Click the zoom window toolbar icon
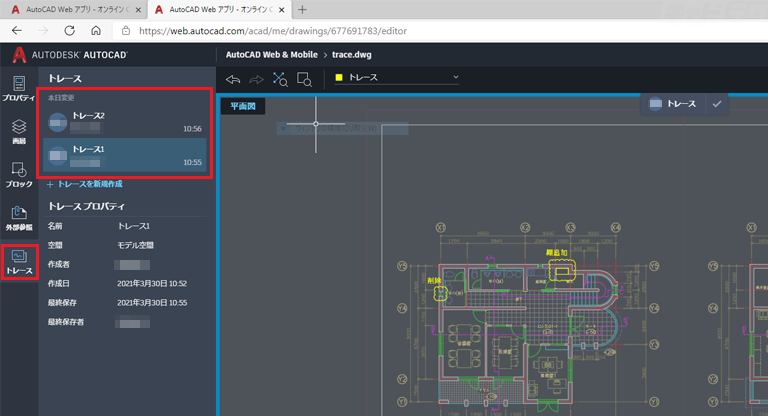 click(305, 78)
